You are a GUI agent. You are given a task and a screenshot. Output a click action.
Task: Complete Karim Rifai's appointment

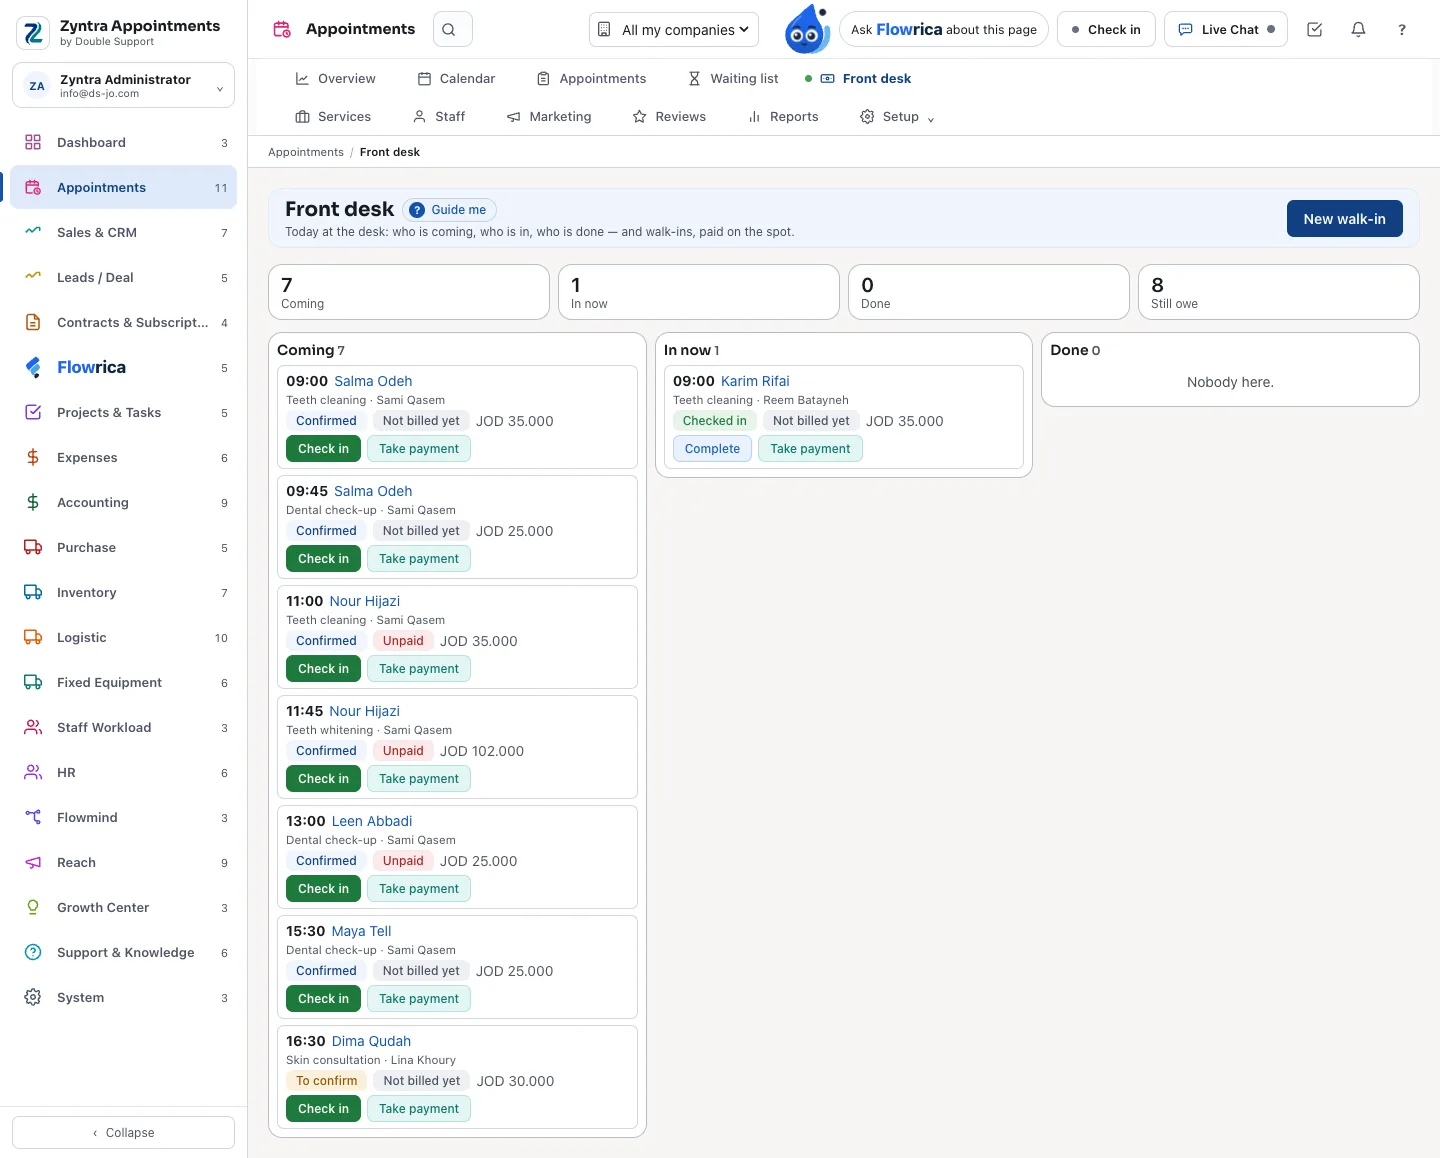click(712, 449)
